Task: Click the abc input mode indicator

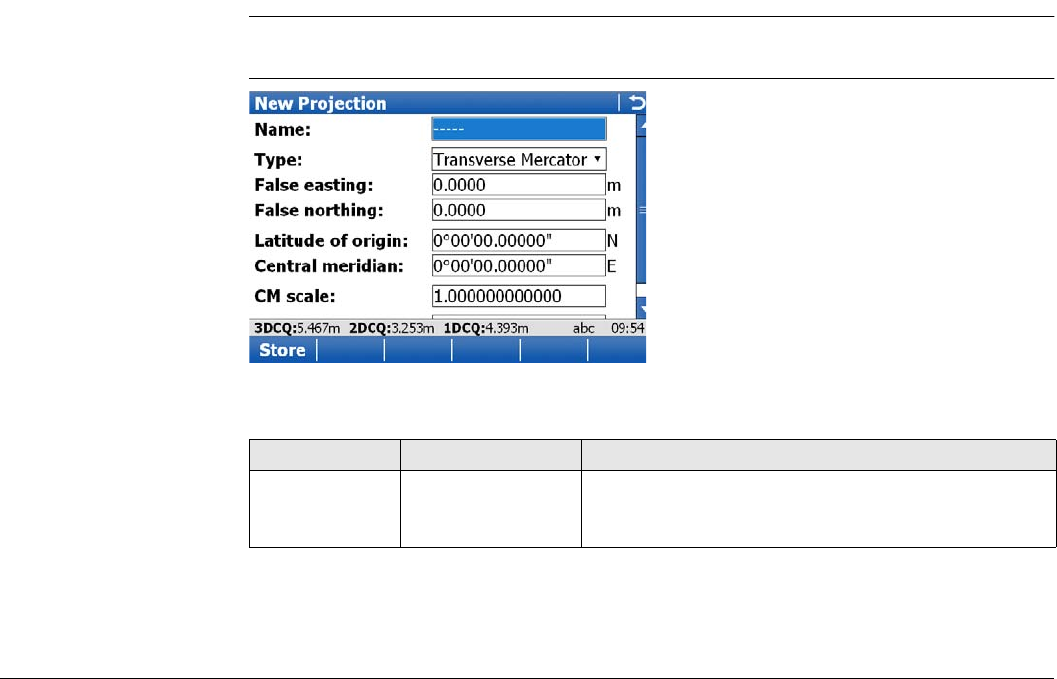Action: click(584, 328)
